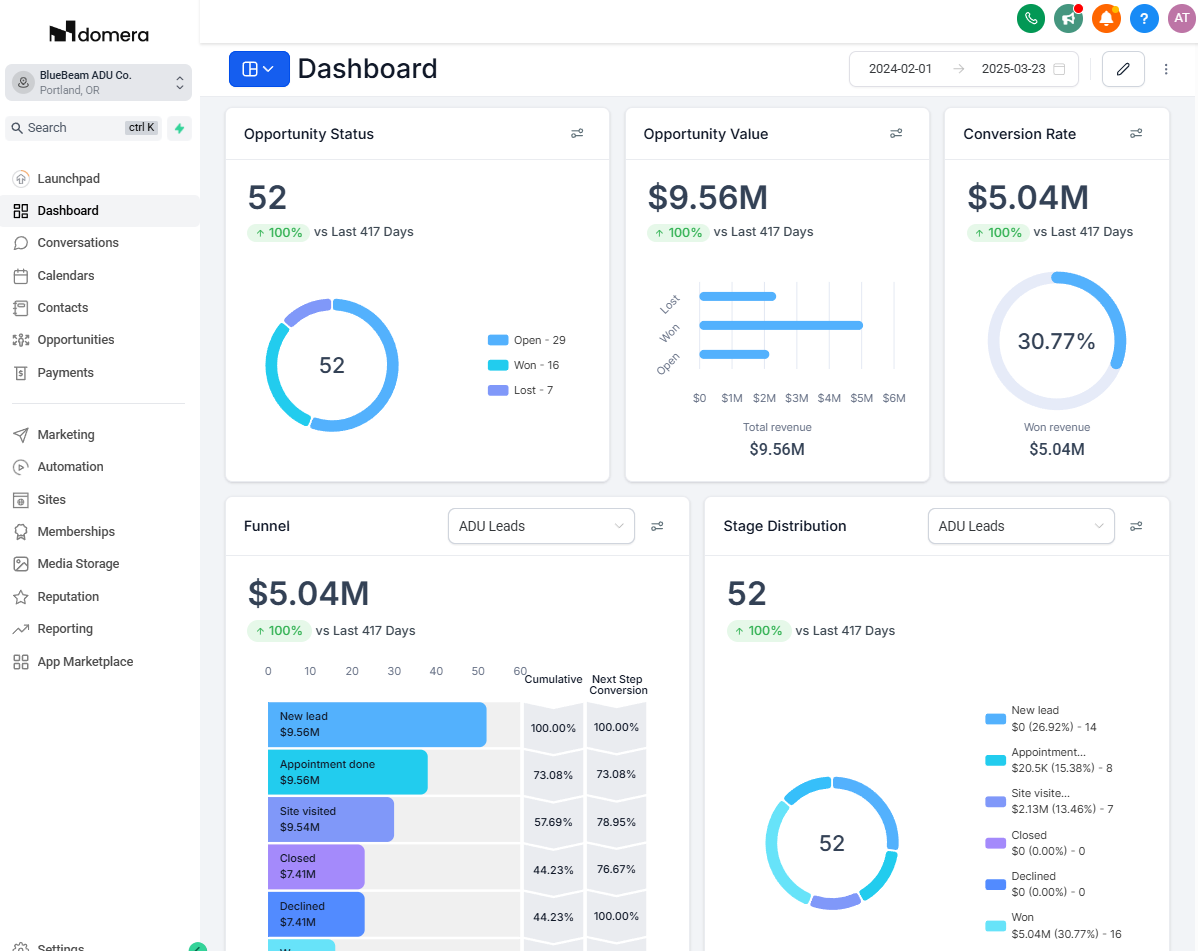
Task: Toggle Declined legend swatch in Stage Distribution
Action: 996,885
